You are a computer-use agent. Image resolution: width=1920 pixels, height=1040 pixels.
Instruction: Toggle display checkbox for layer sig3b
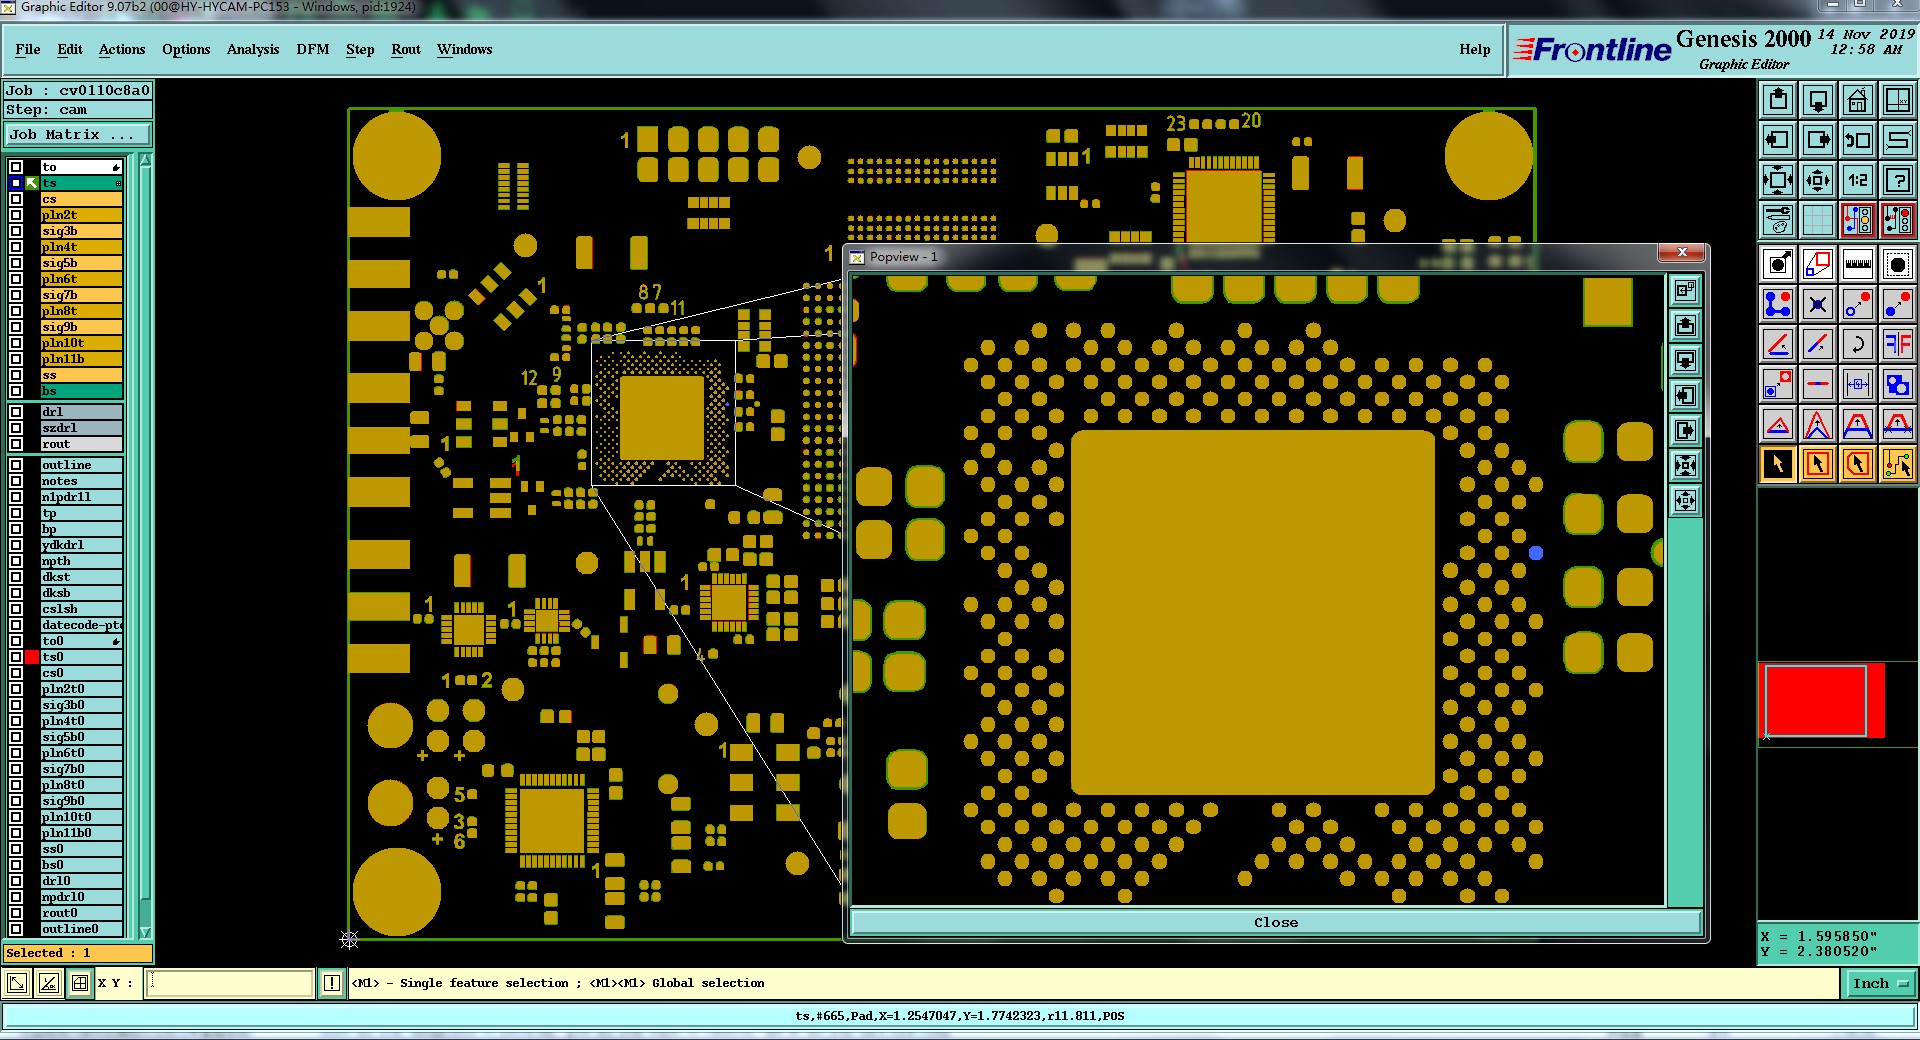[x=16, y=231]
